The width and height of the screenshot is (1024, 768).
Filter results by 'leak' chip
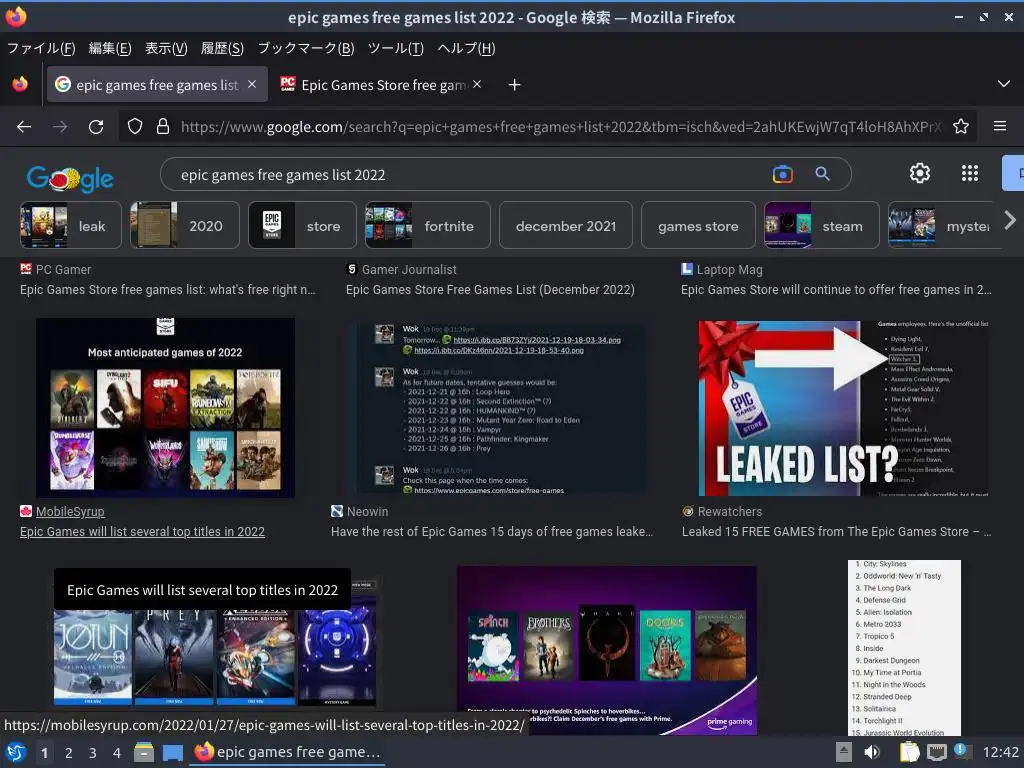71,225
